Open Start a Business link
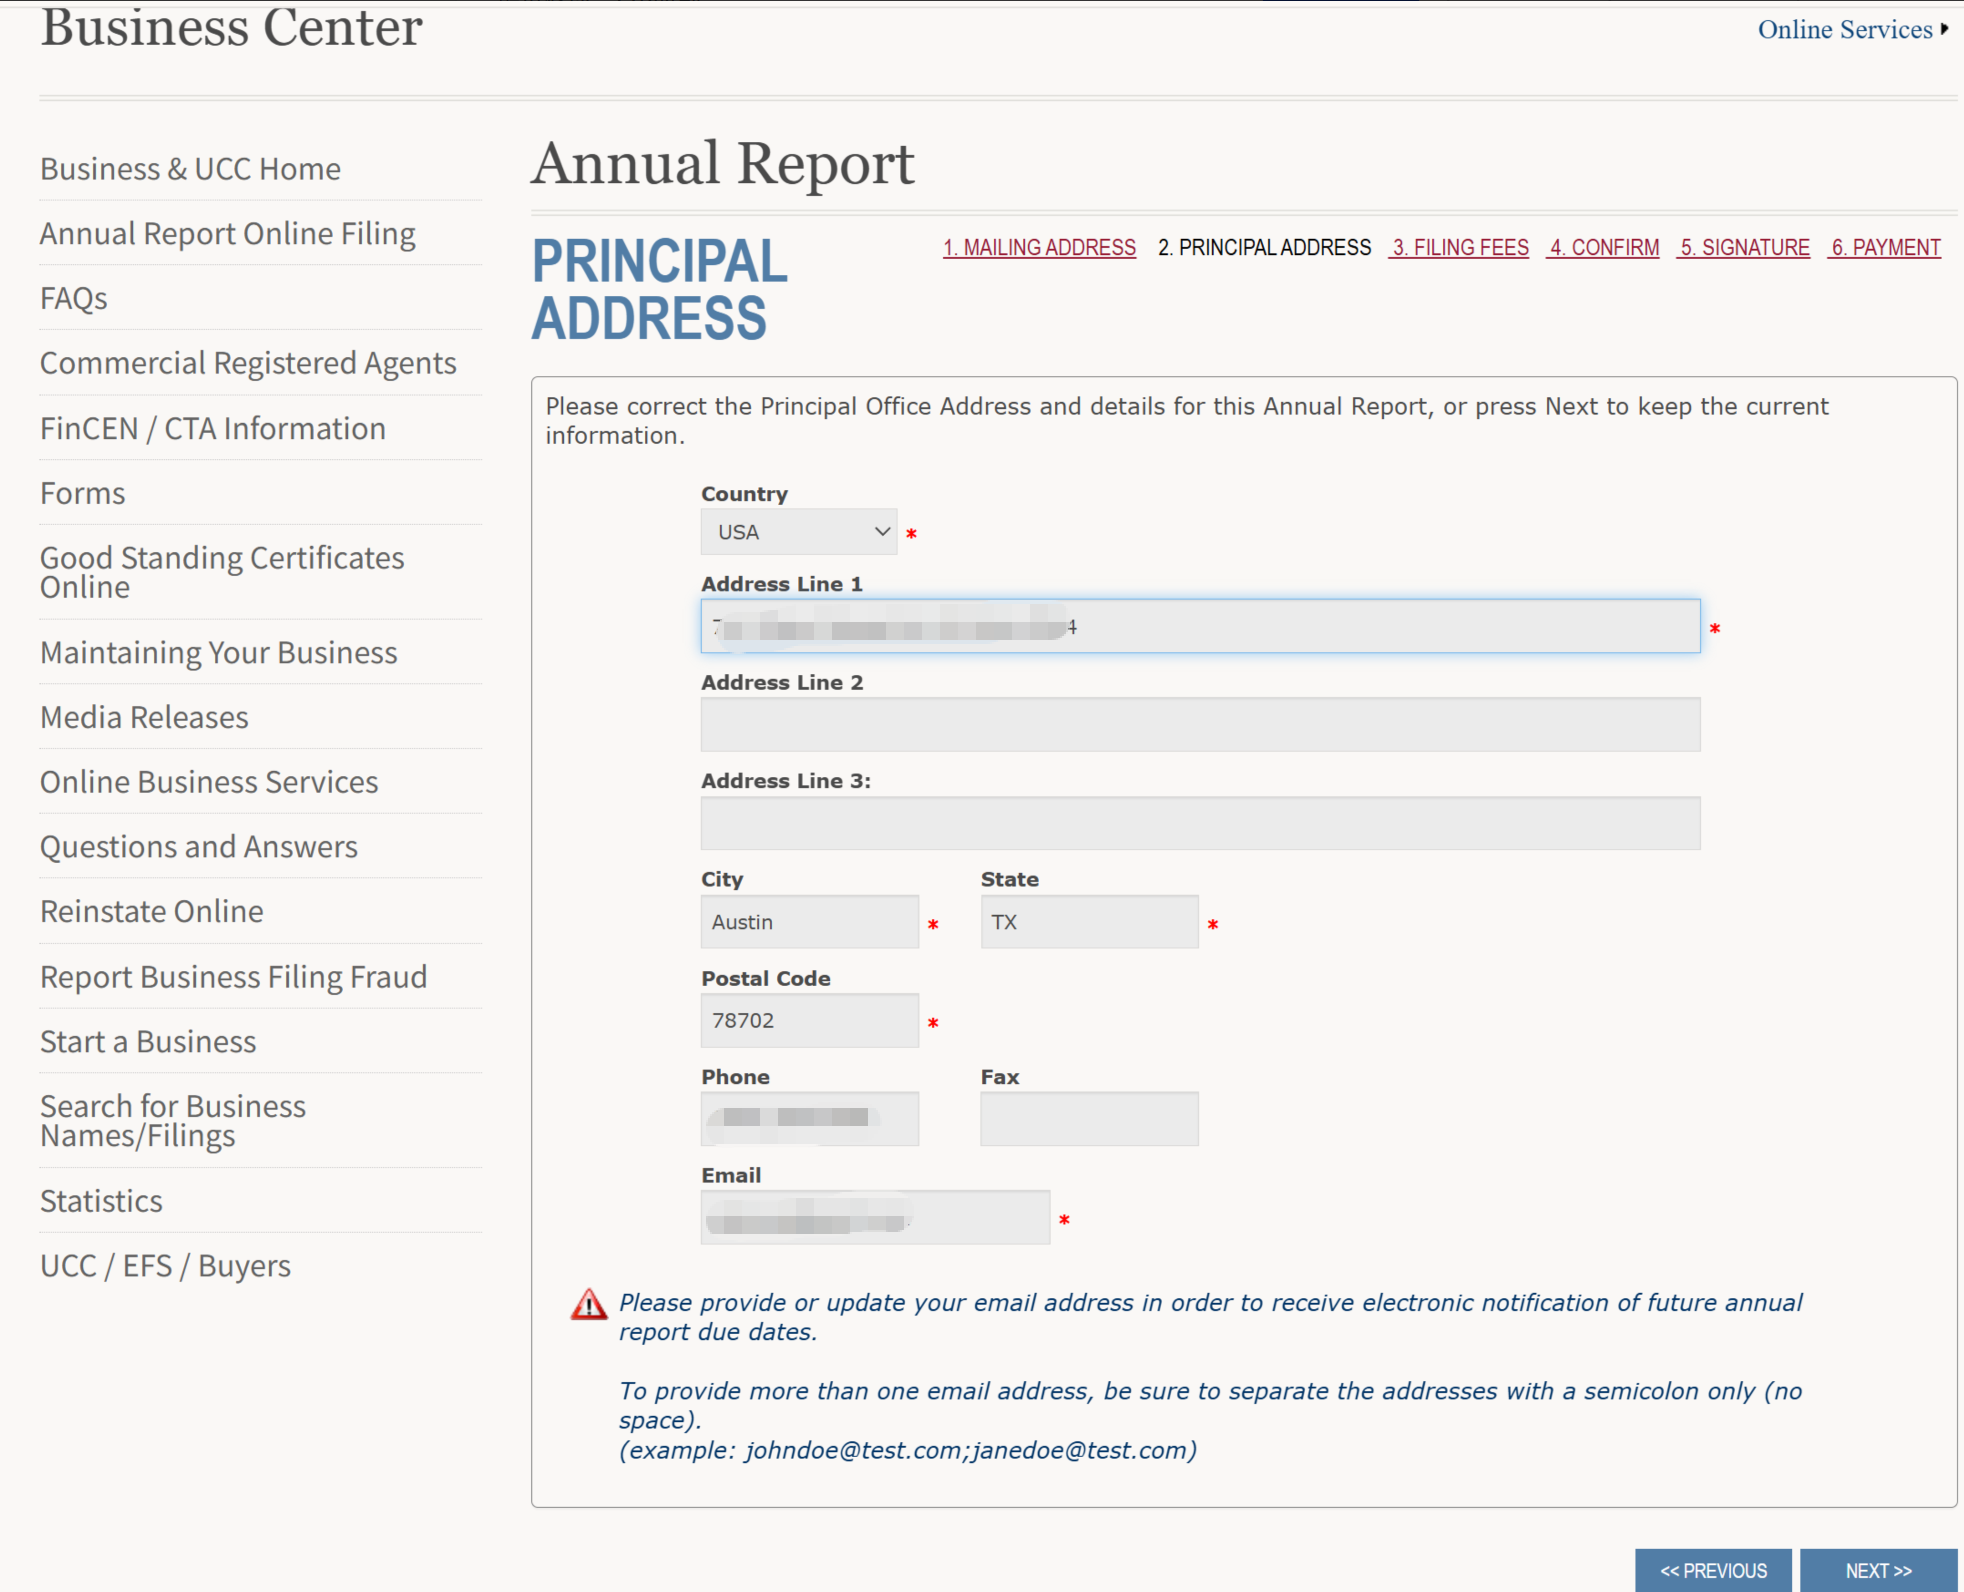1964x1592 pixels. click(x=148, y=1042)
